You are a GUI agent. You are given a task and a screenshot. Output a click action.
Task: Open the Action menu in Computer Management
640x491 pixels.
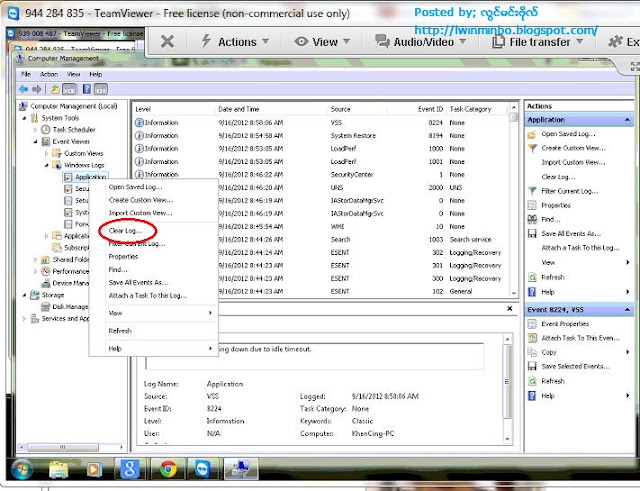pos(49,74)
